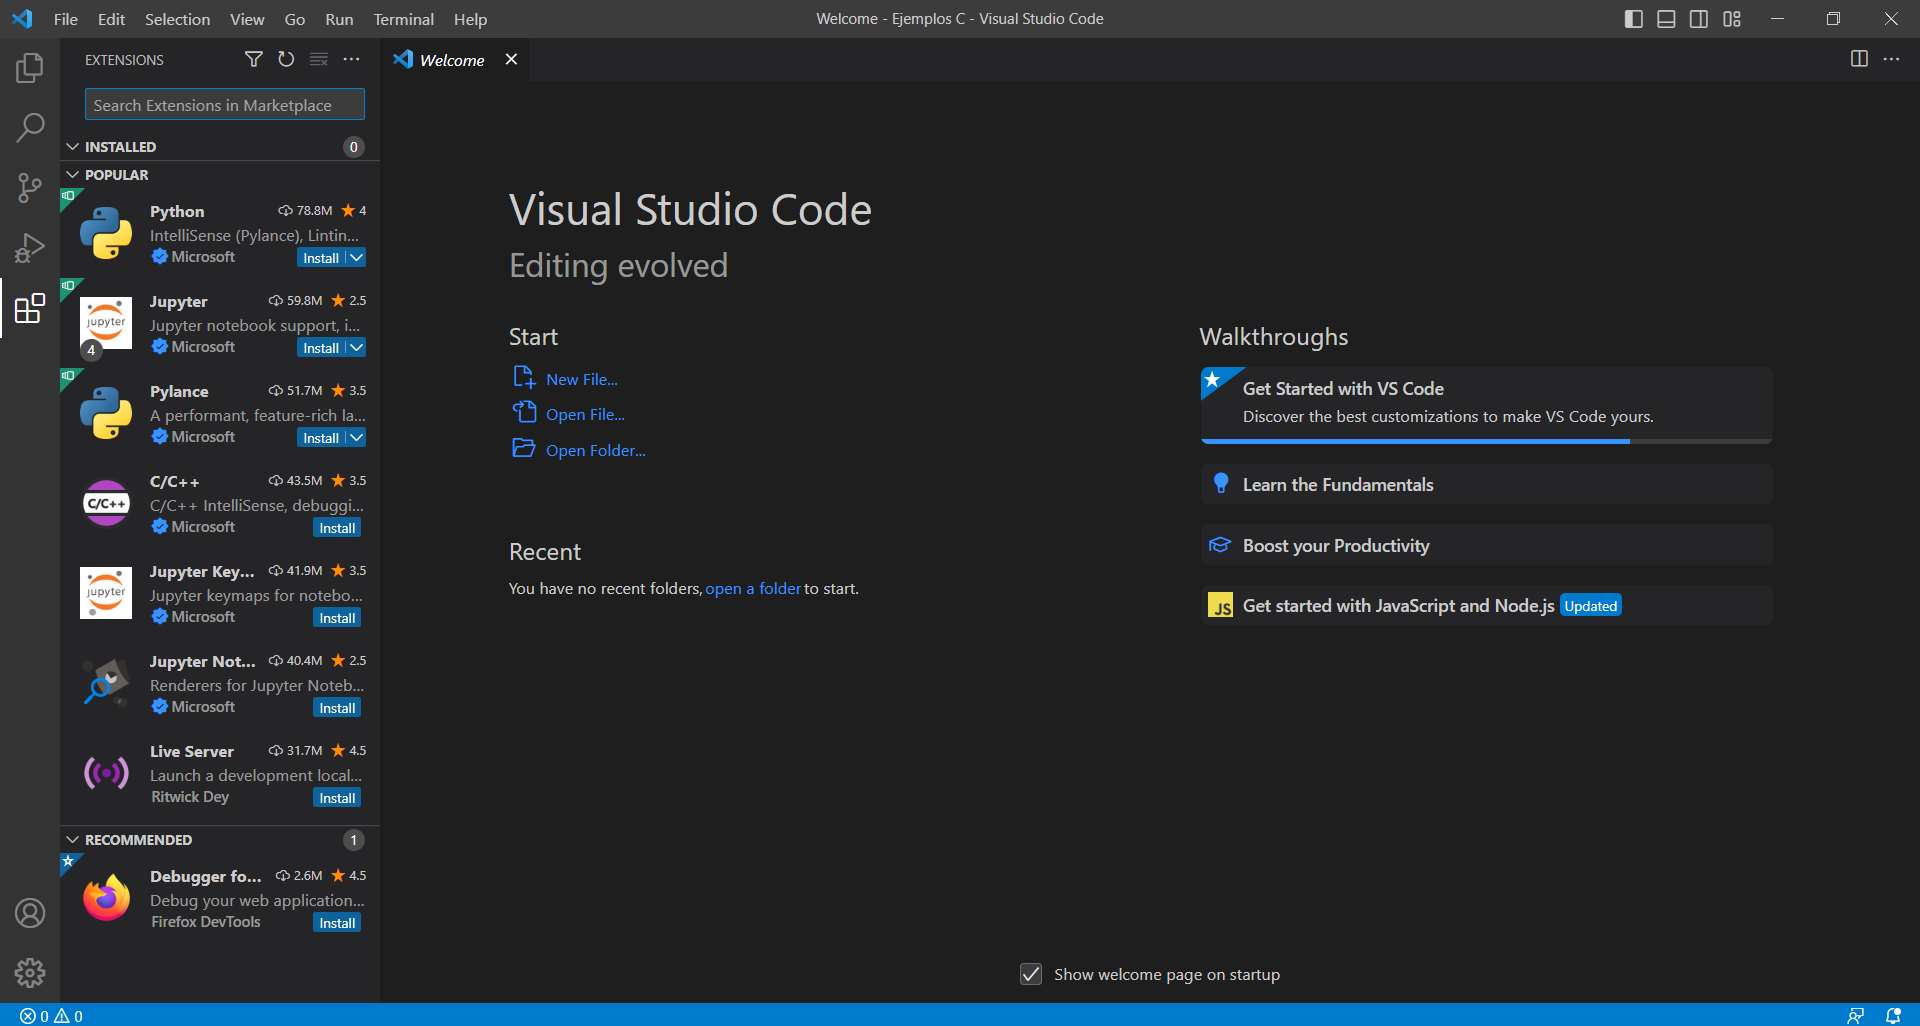Screen dimensions: 1920x1026
Task: Open the Terminal menu
Action: tap(403, 19)
